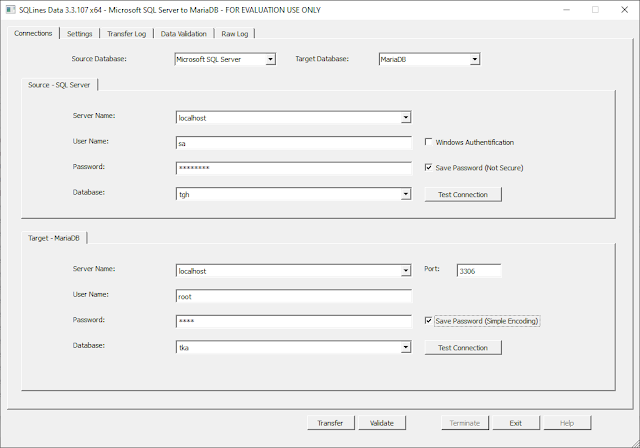Click the Validate button
The width and height of the screenshot is (640, 448).
click(x=382, y=423)
